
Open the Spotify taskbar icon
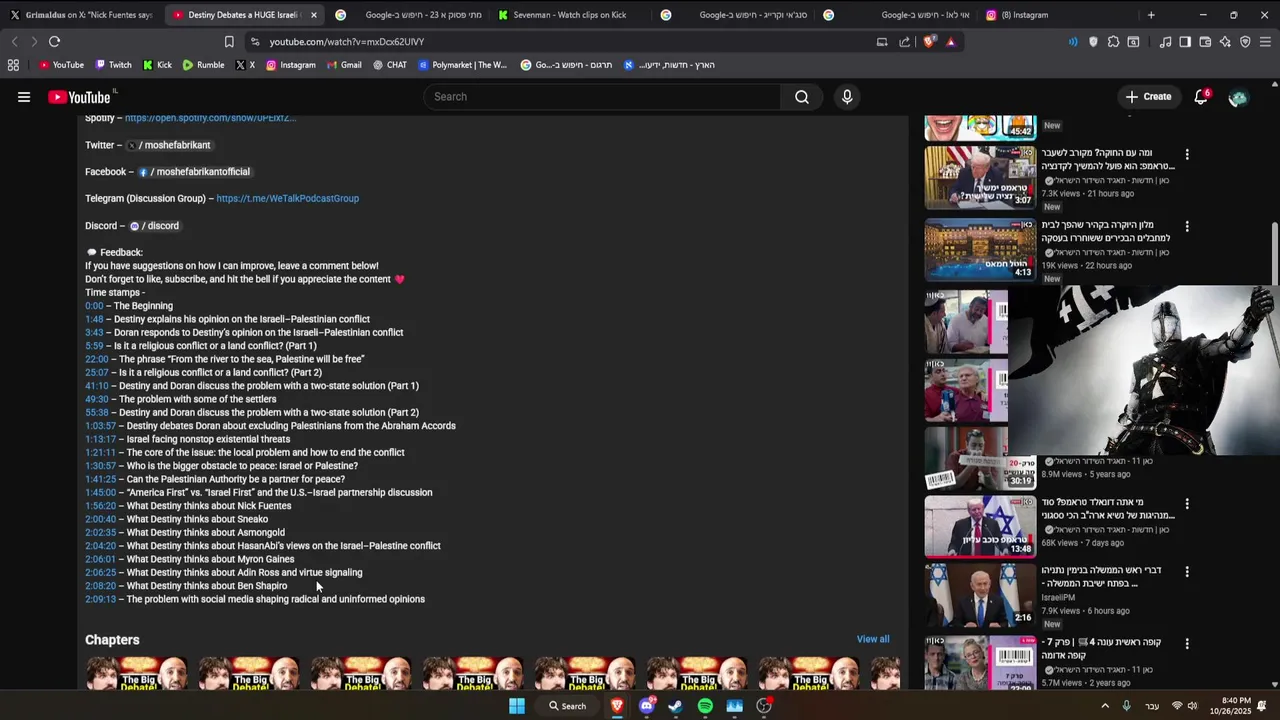[x=705, y=706]
